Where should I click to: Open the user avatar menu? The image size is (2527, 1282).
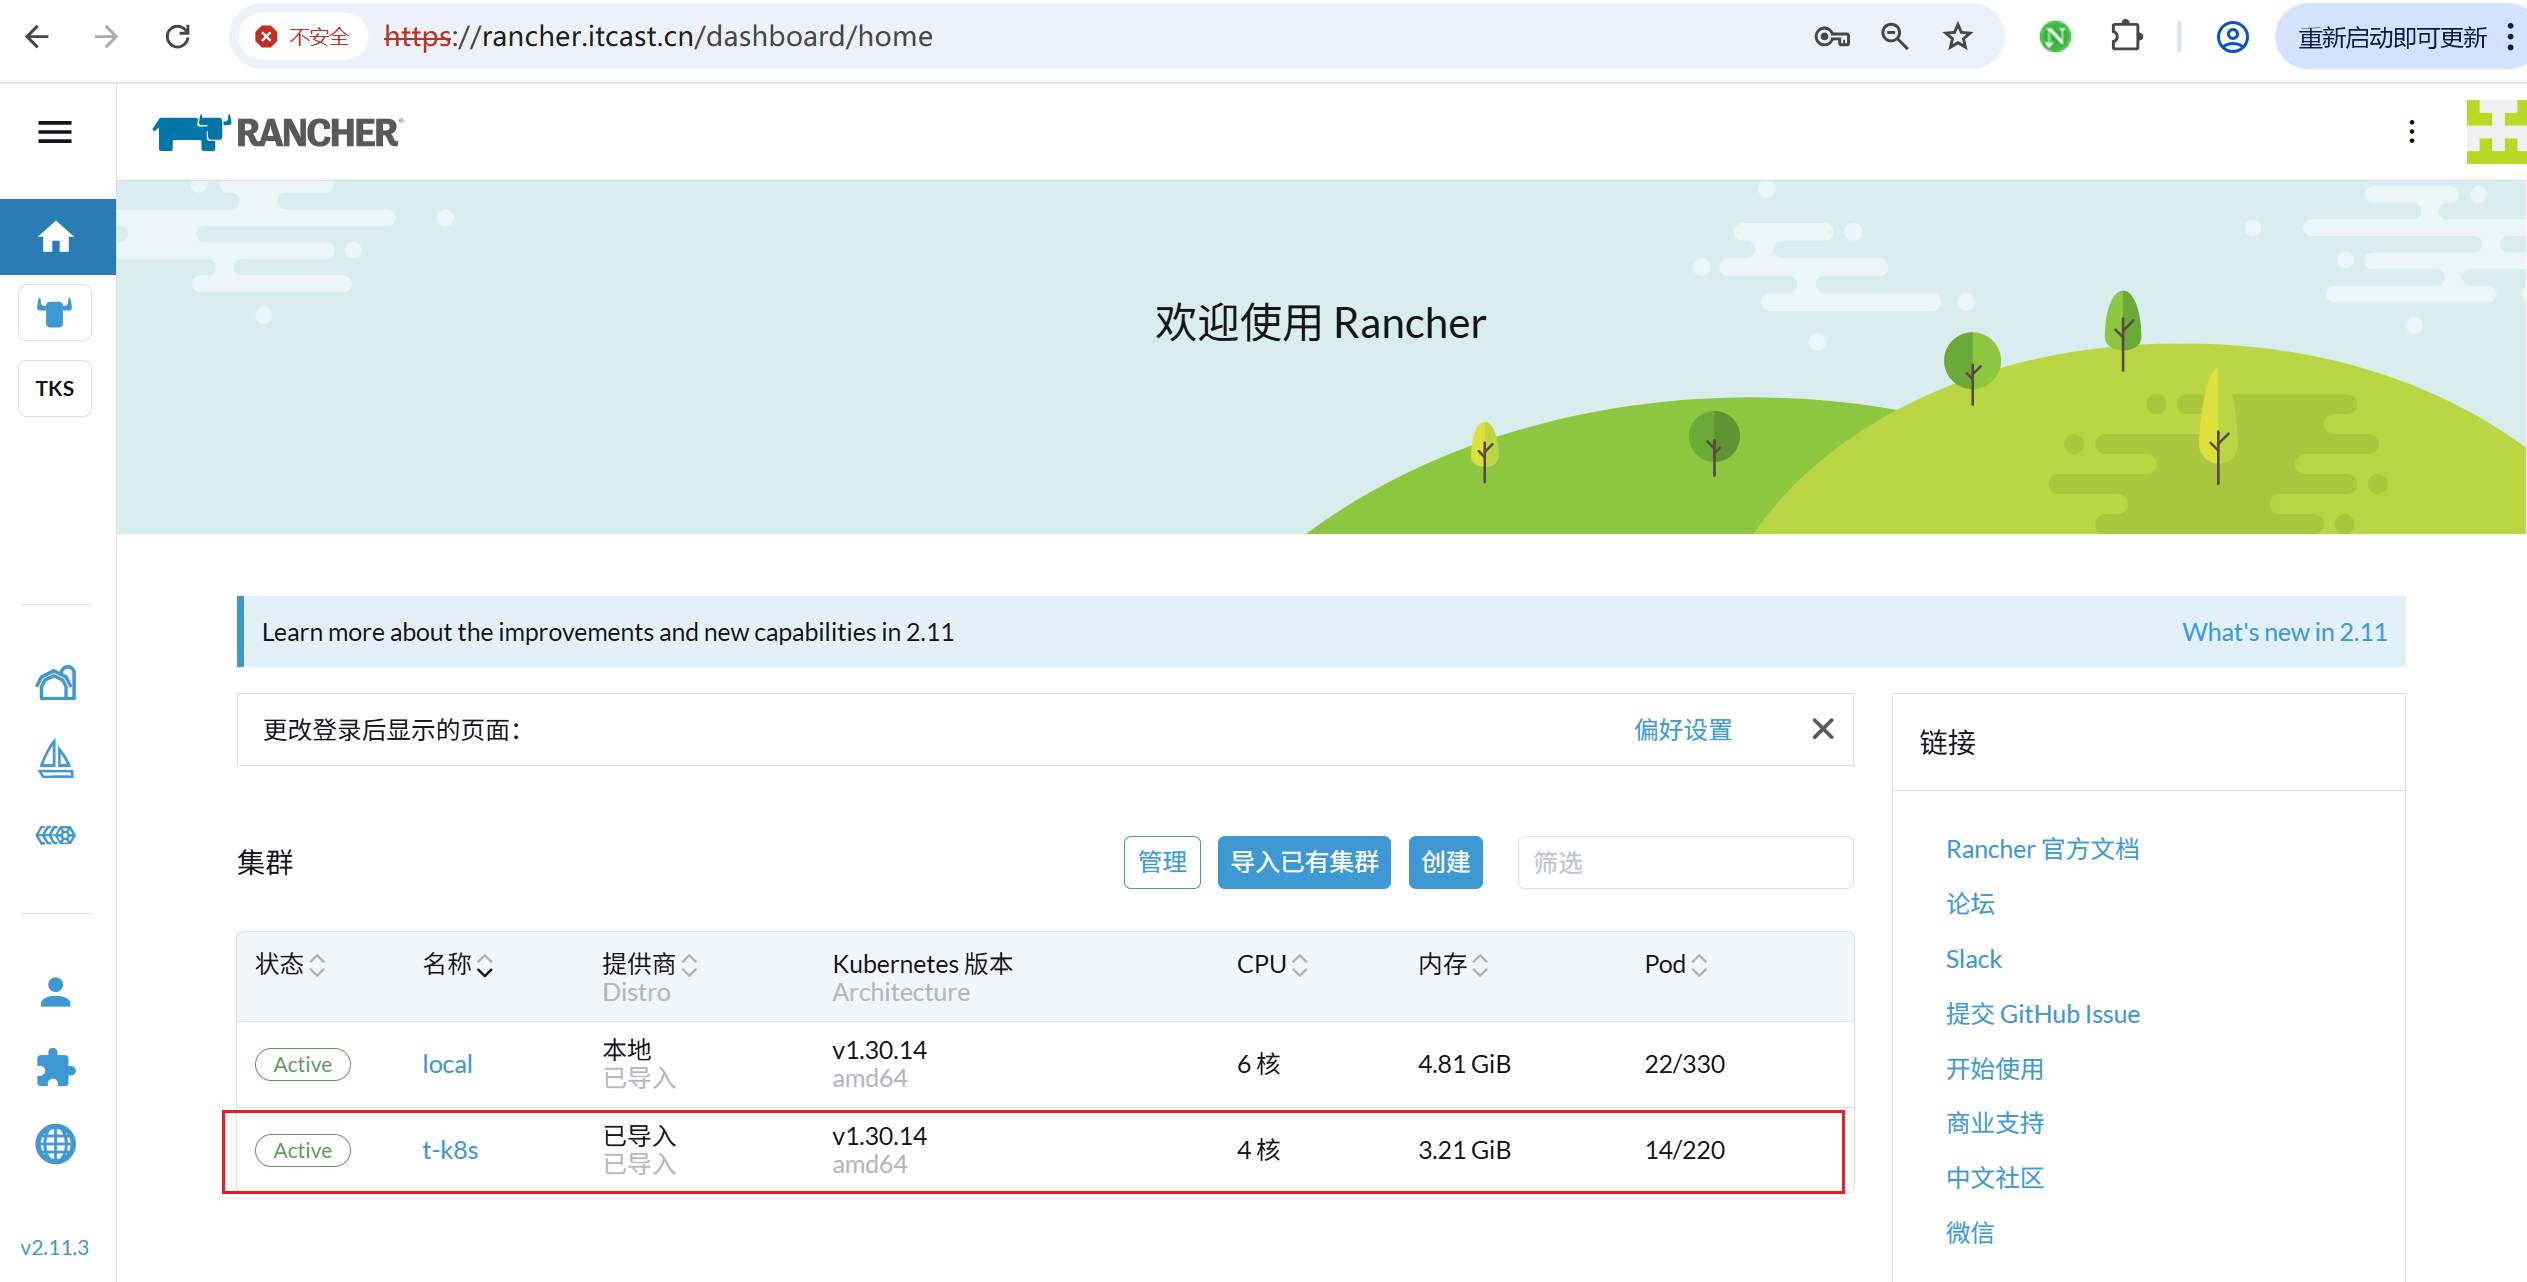coord(2497,132)
